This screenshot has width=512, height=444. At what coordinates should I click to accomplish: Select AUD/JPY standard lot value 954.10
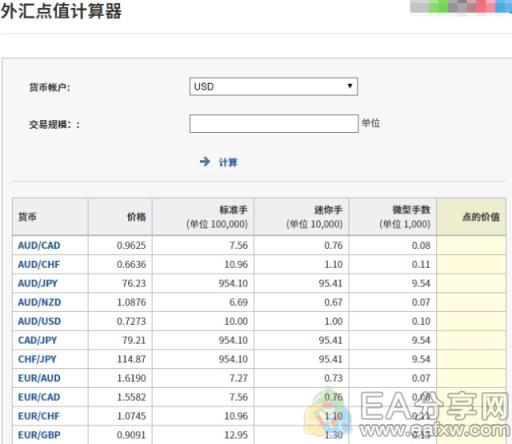233,283
